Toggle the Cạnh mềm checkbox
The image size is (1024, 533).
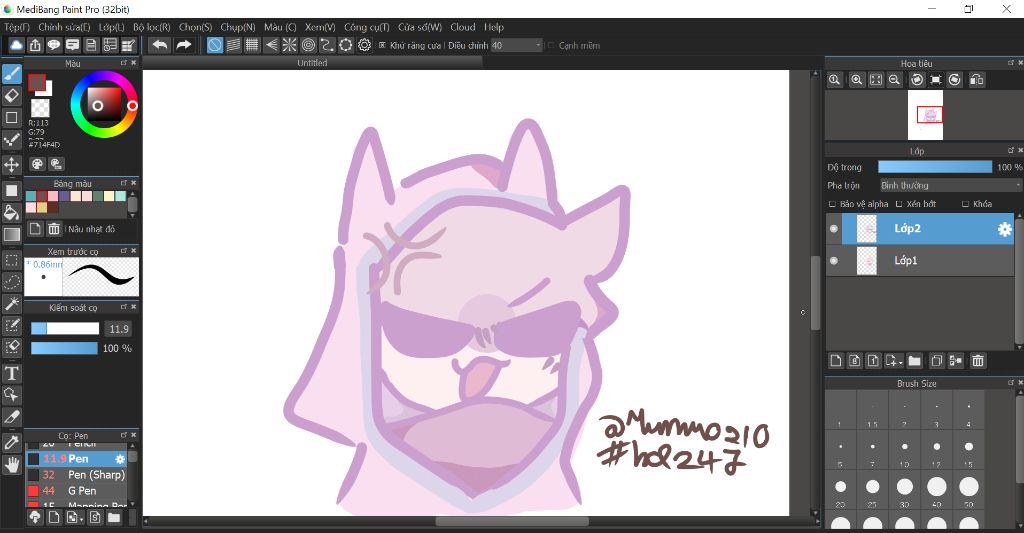tap(551, 45)
